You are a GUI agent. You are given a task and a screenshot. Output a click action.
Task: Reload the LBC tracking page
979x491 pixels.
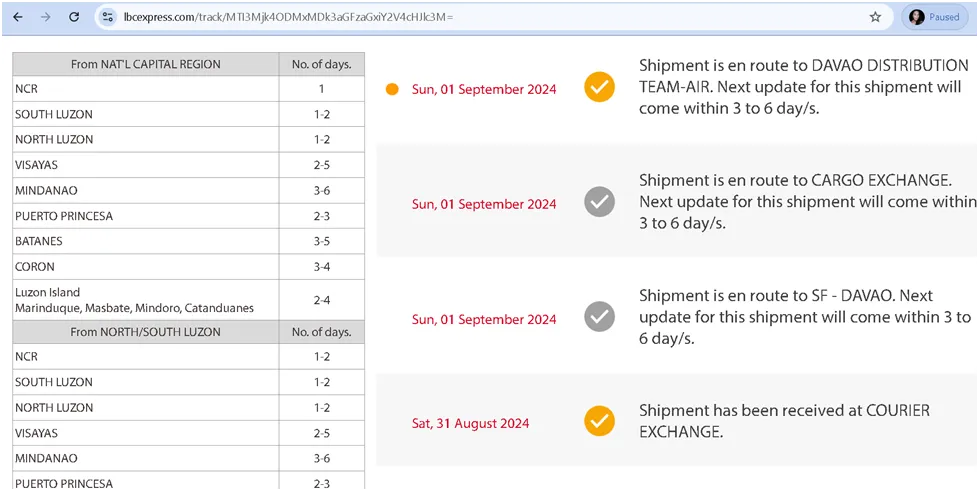tap(74, 17)
